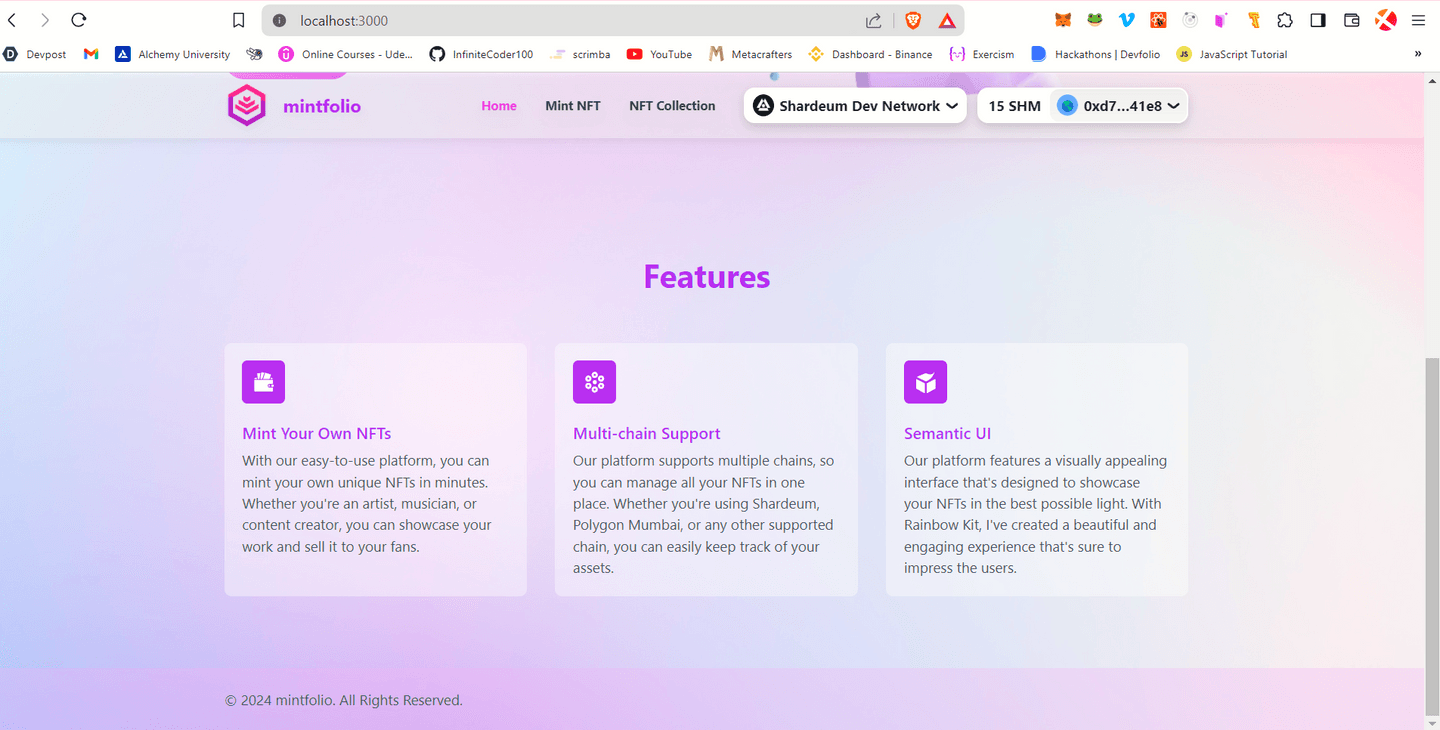Click the Shardeum network logo icon
This screenshot has height=730, width=1440.
click(763, 105)
